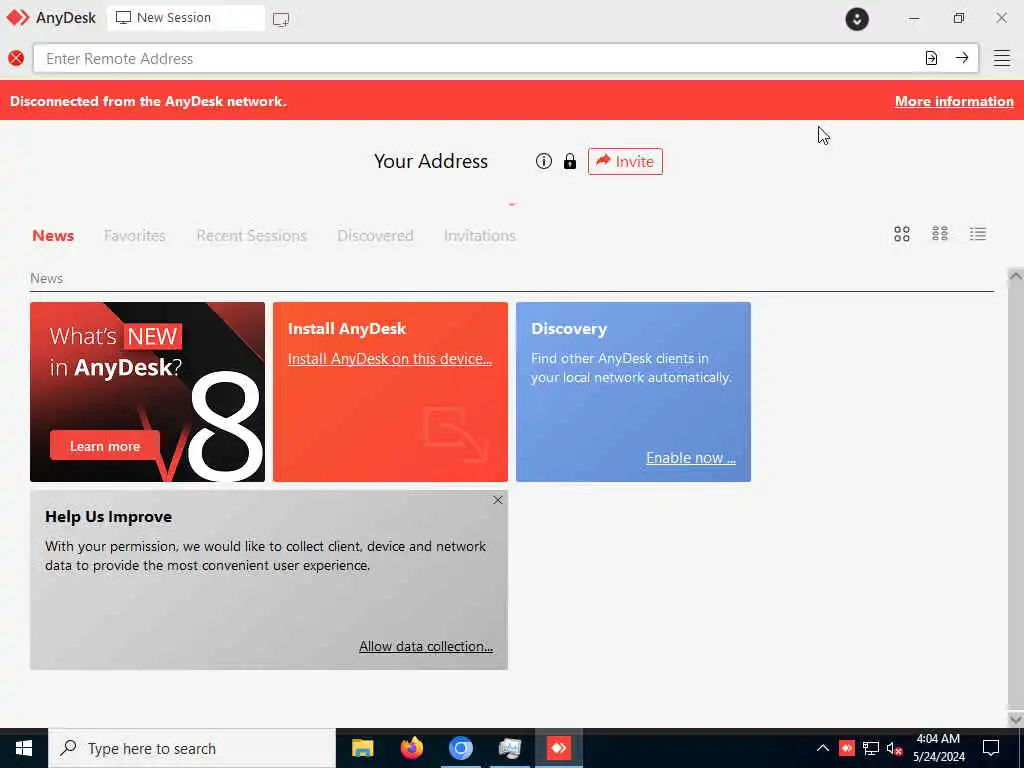Click the file transfer icon in address bar

click(x=931, y=58)
